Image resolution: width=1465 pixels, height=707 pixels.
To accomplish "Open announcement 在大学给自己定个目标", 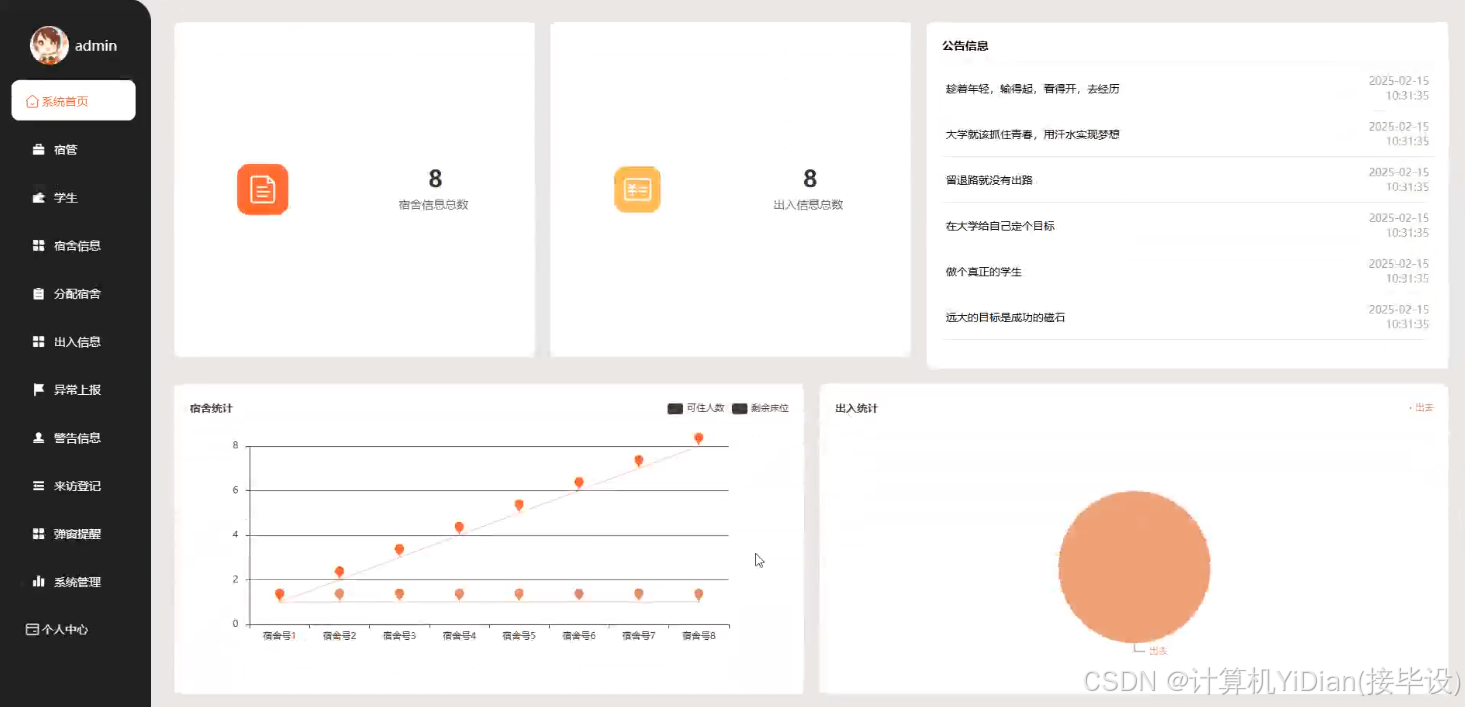I will pyautogui.click(x=1000, y=226).
